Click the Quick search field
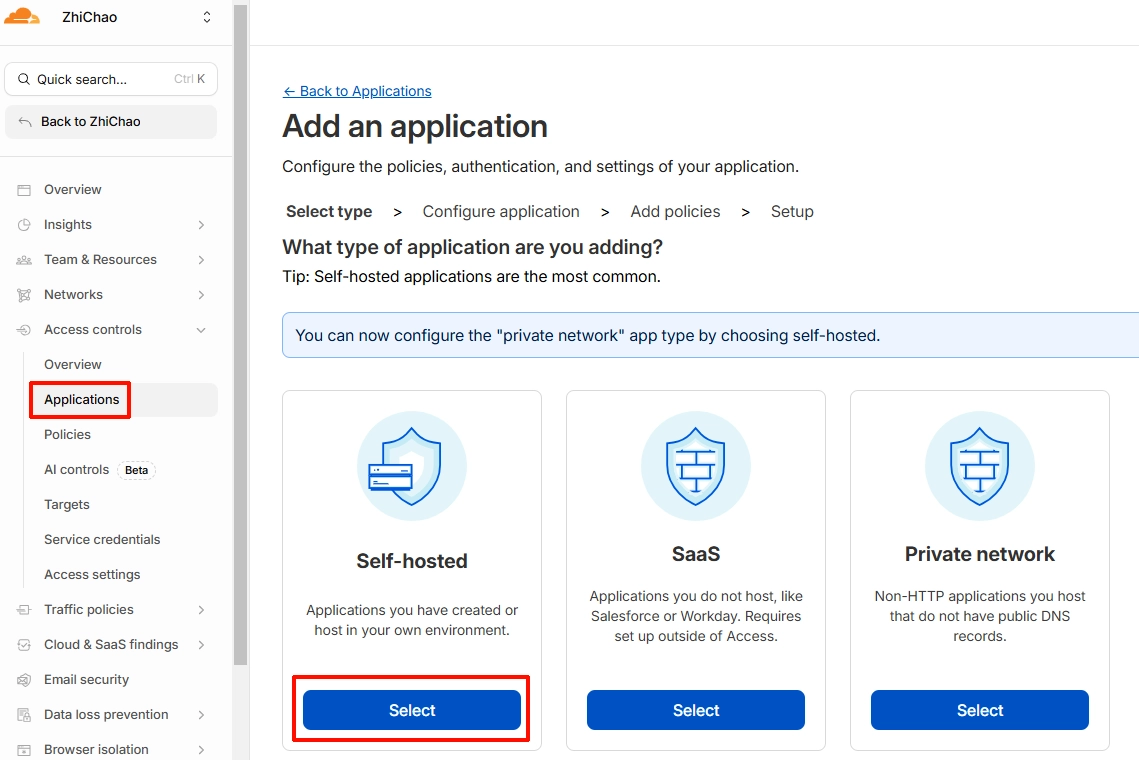This screenshot has height=760, width=1139. pyautogui.click(x=110, y=79)
